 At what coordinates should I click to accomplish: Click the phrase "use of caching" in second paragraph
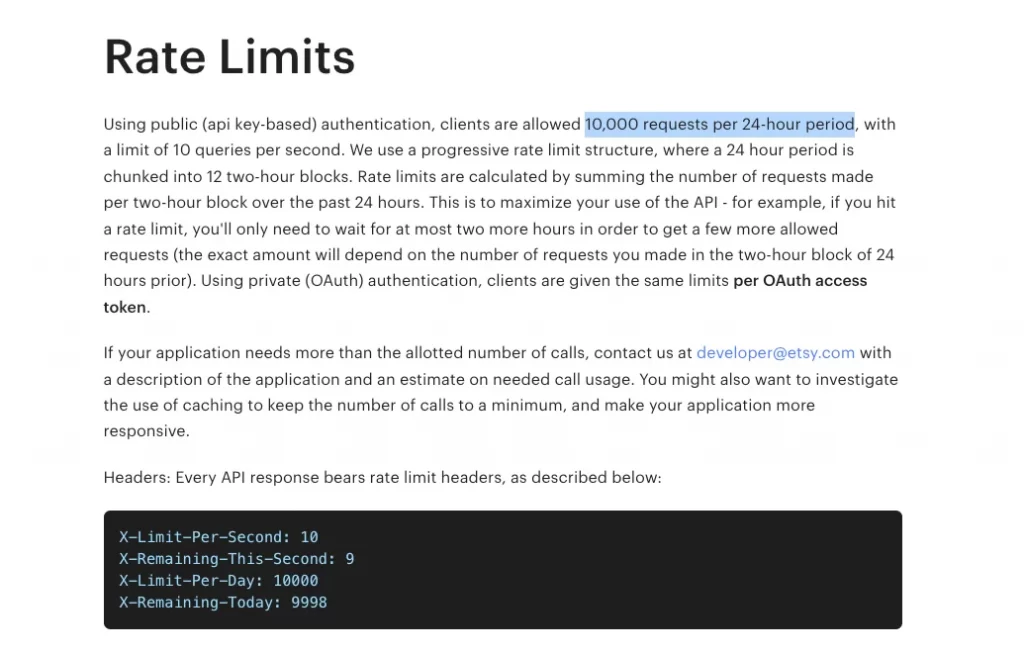tap(183, 405)
